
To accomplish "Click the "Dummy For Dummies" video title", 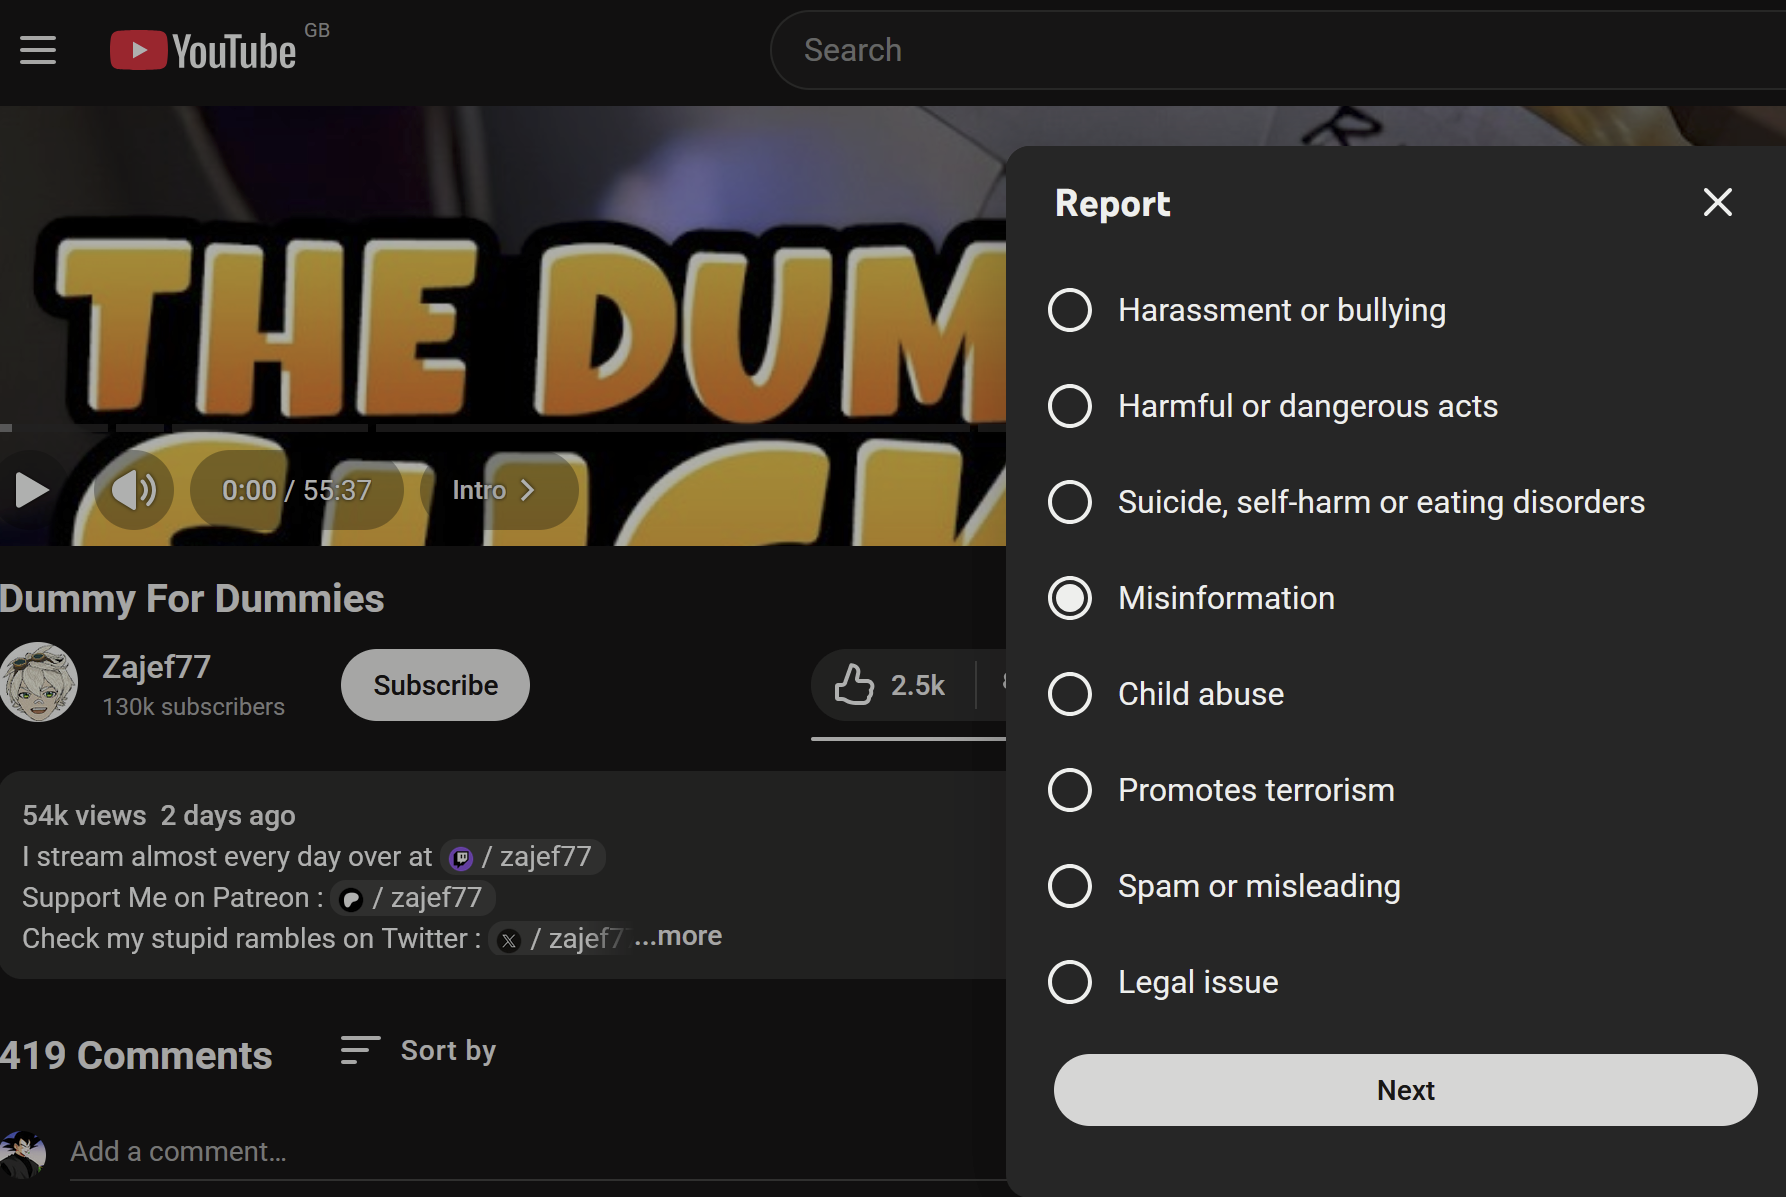I will (192, 598).
